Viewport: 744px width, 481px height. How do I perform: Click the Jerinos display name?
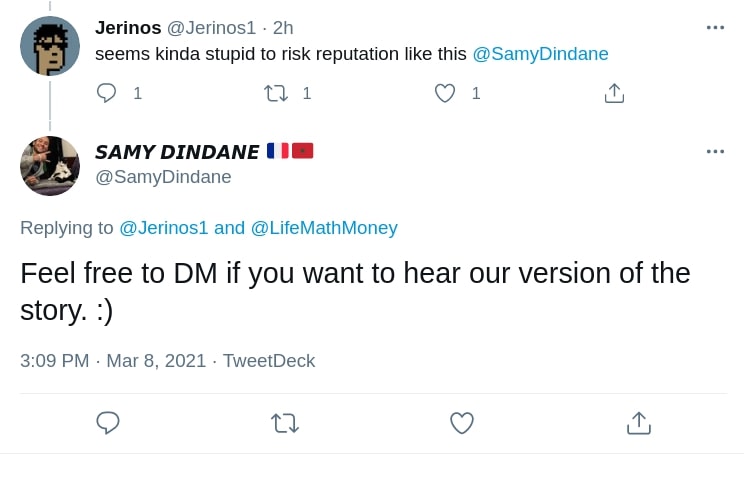(x=128, y=28)
